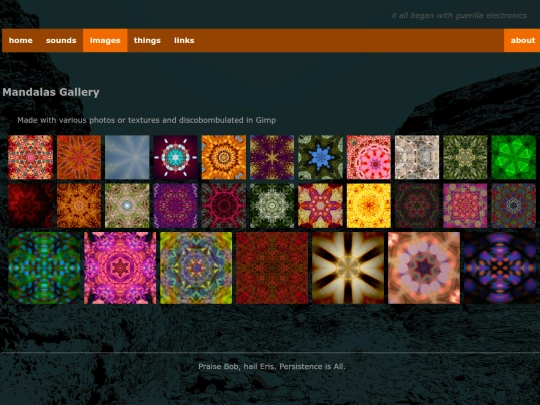The image size is (540, 405).
Task: View the gray-blue light rays thumbnail
Action: coord(127,157)
